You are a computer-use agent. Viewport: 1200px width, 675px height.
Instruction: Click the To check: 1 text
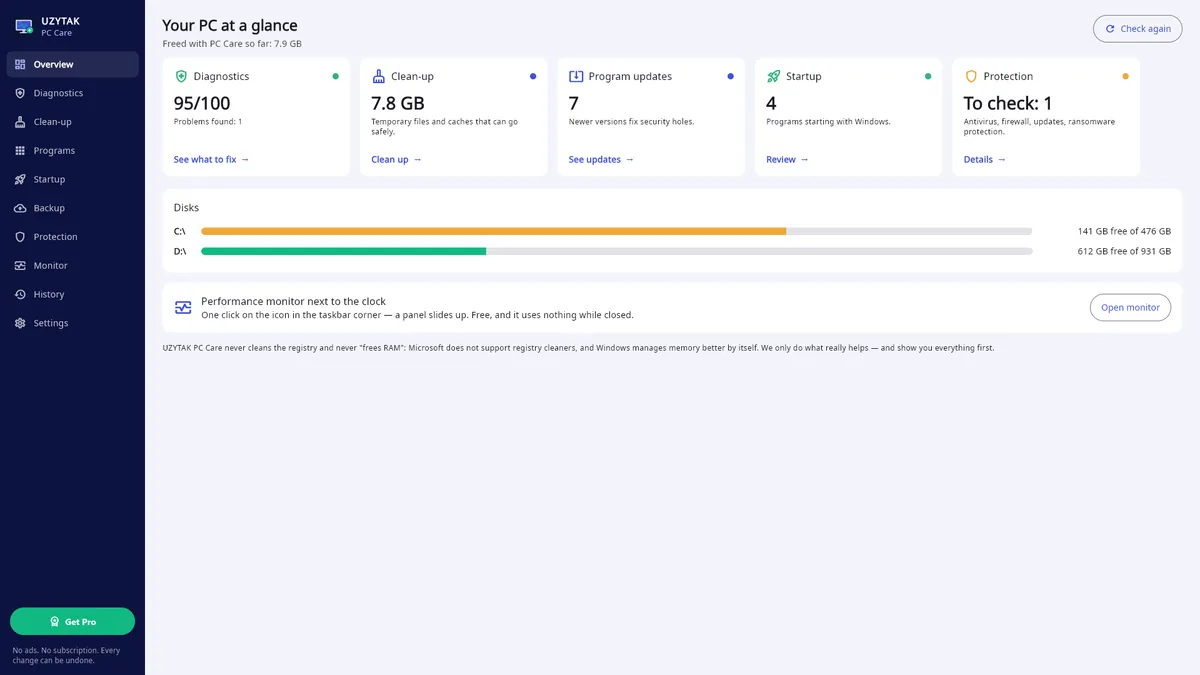(x=1008, y=103)
